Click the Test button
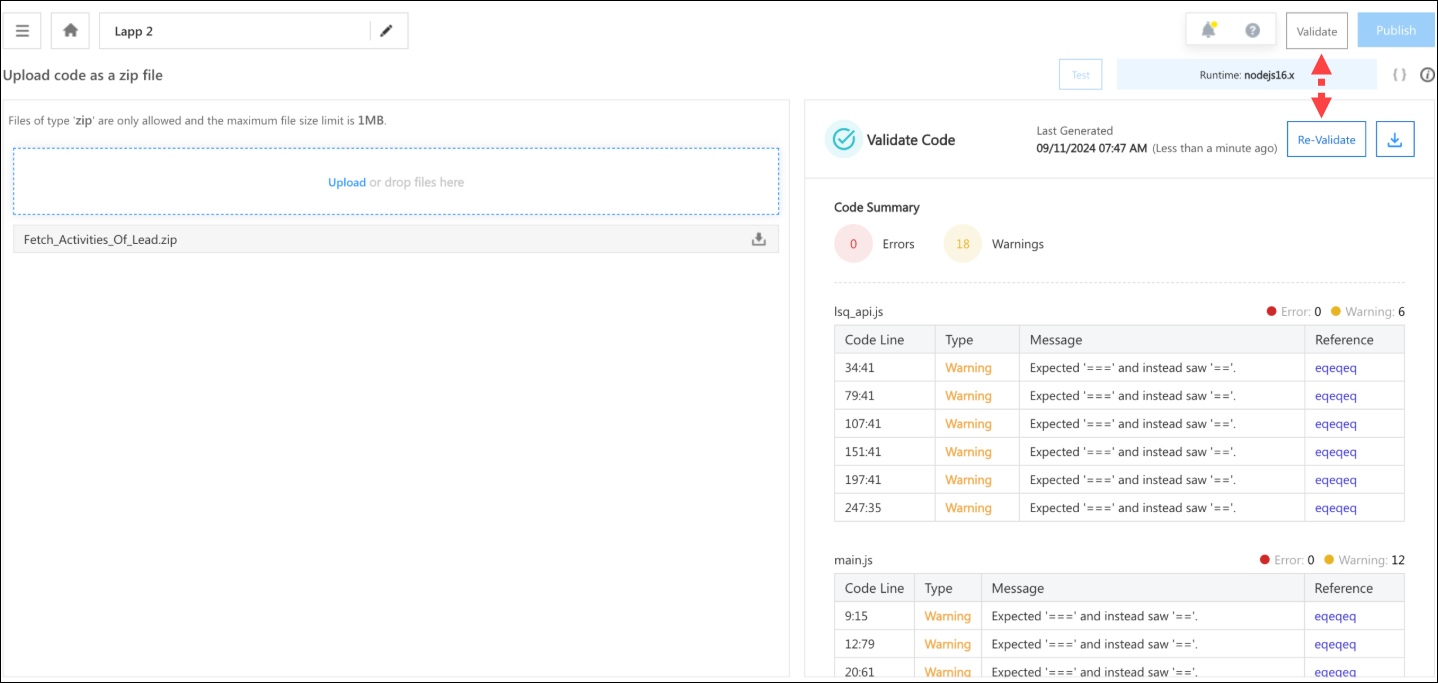The height and width of the screenshot is (683, 1438). pyautogui.click(x=1081, y=74)
